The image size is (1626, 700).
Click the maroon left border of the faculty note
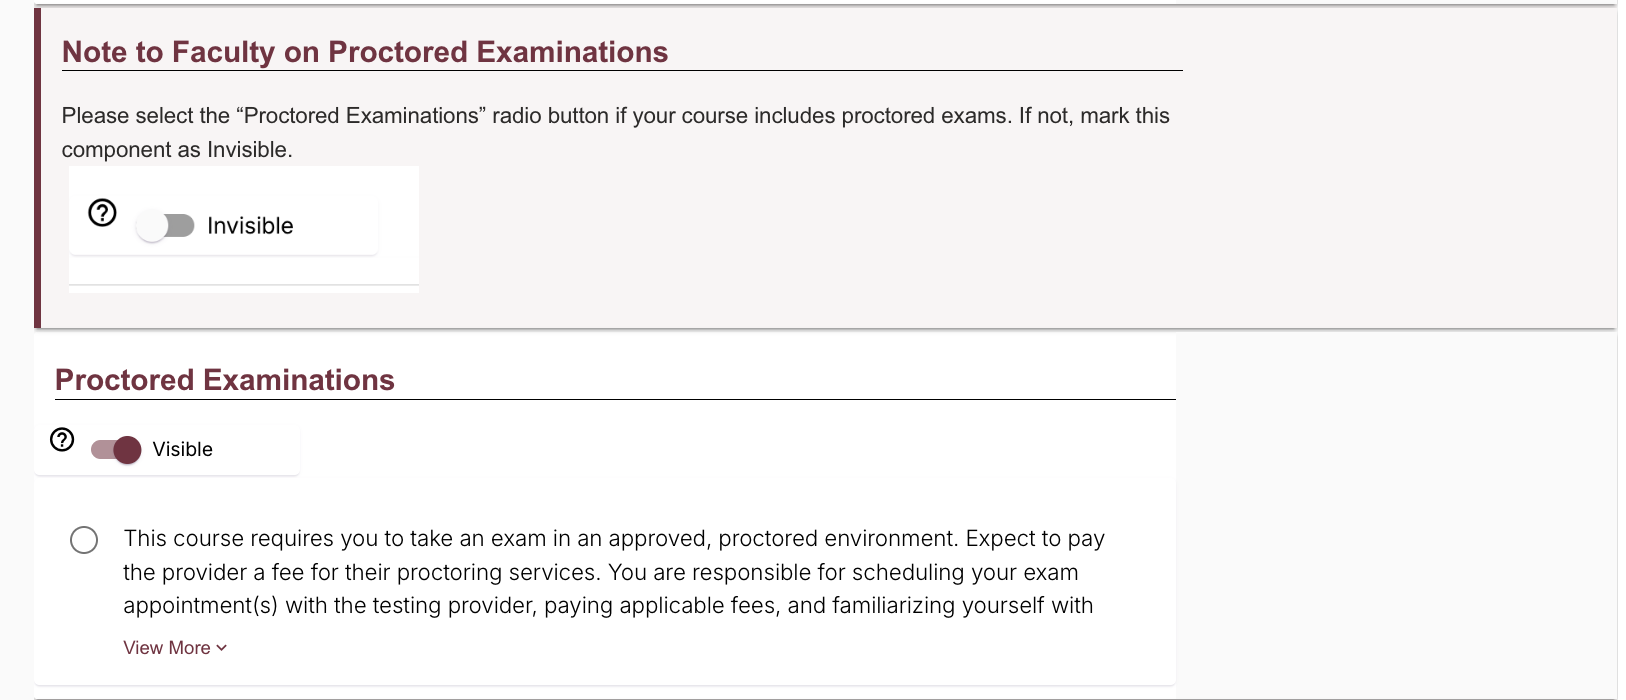coord(38,168)
